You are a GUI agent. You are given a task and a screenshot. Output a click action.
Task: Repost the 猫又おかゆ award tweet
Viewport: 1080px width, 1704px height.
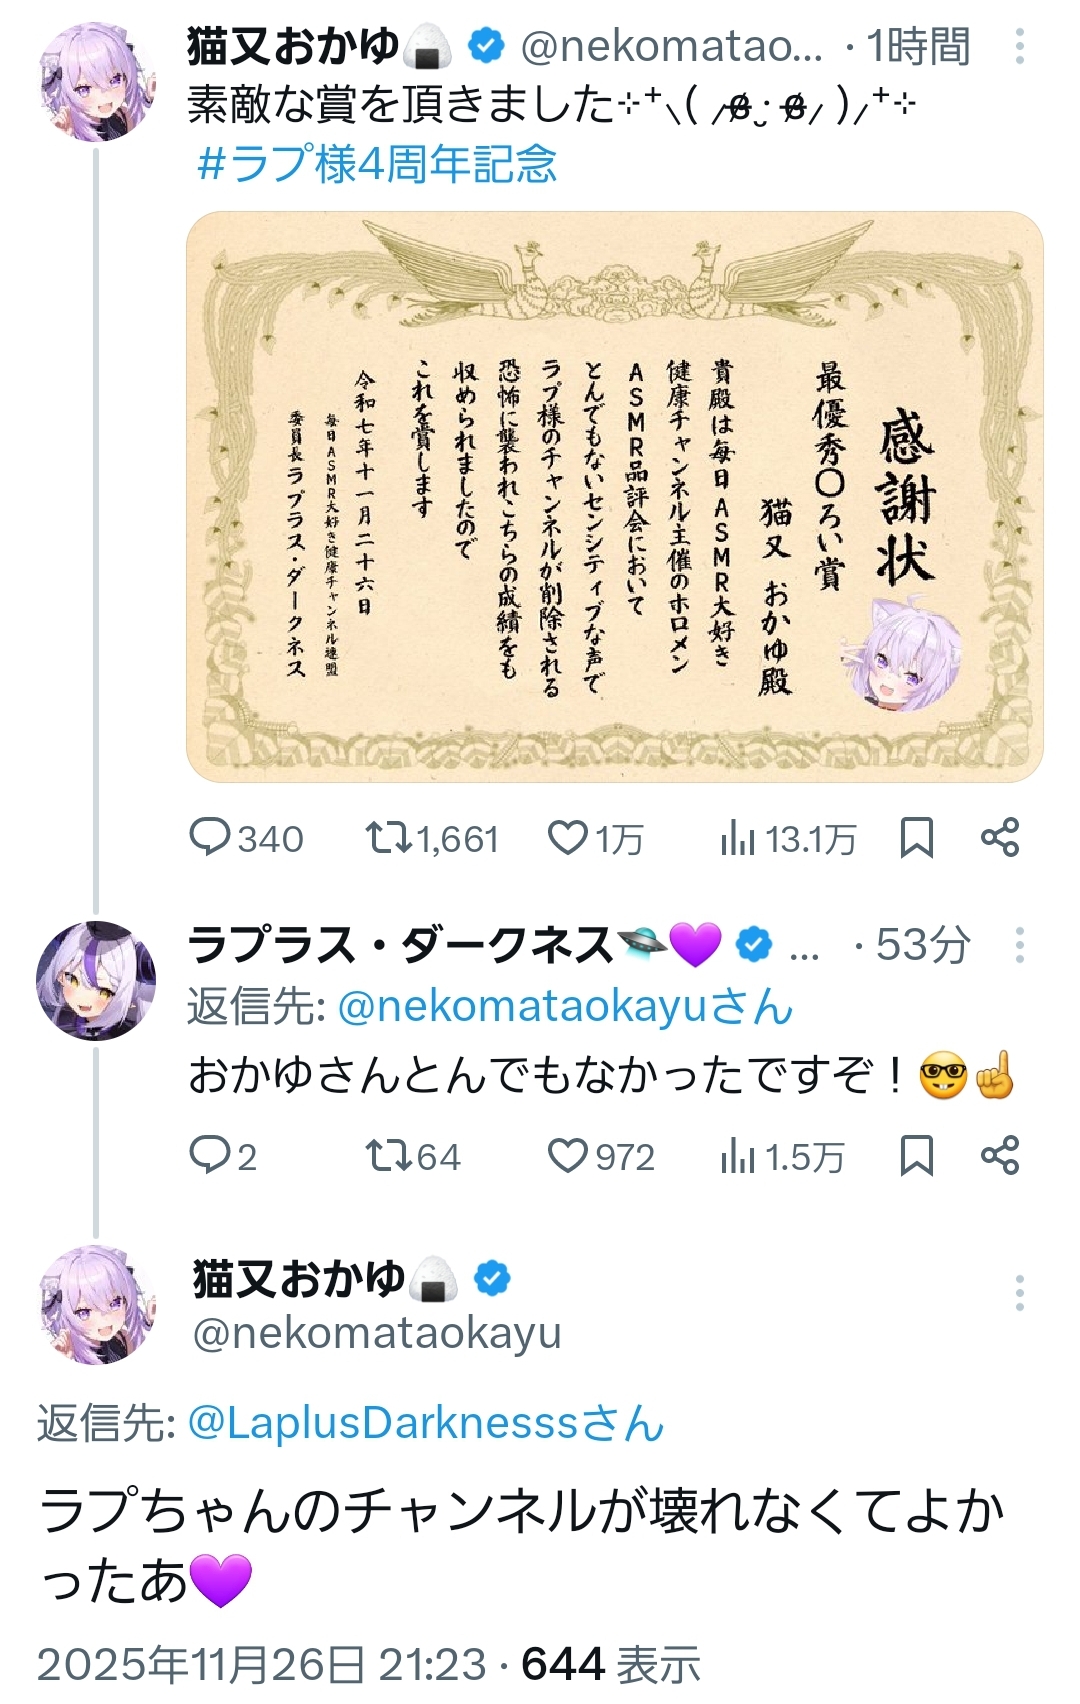click(388, 838)
